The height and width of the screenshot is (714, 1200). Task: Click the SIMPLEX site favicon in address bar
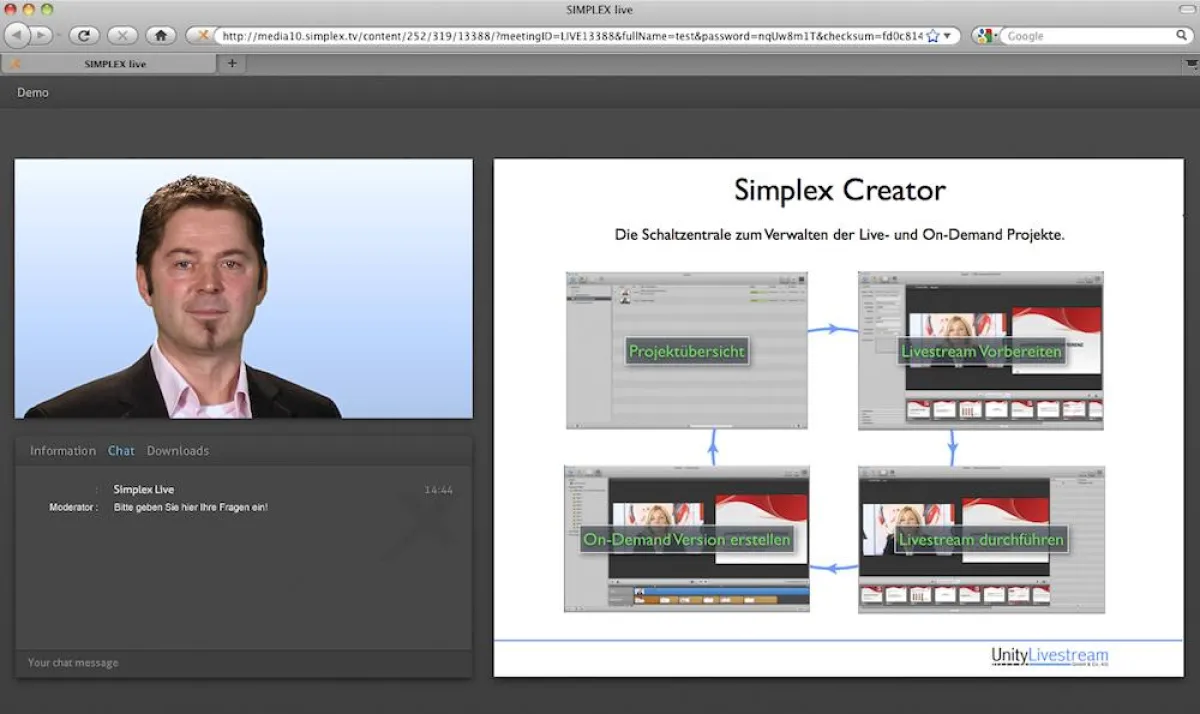pyautogui.click(x=205, y=35)
